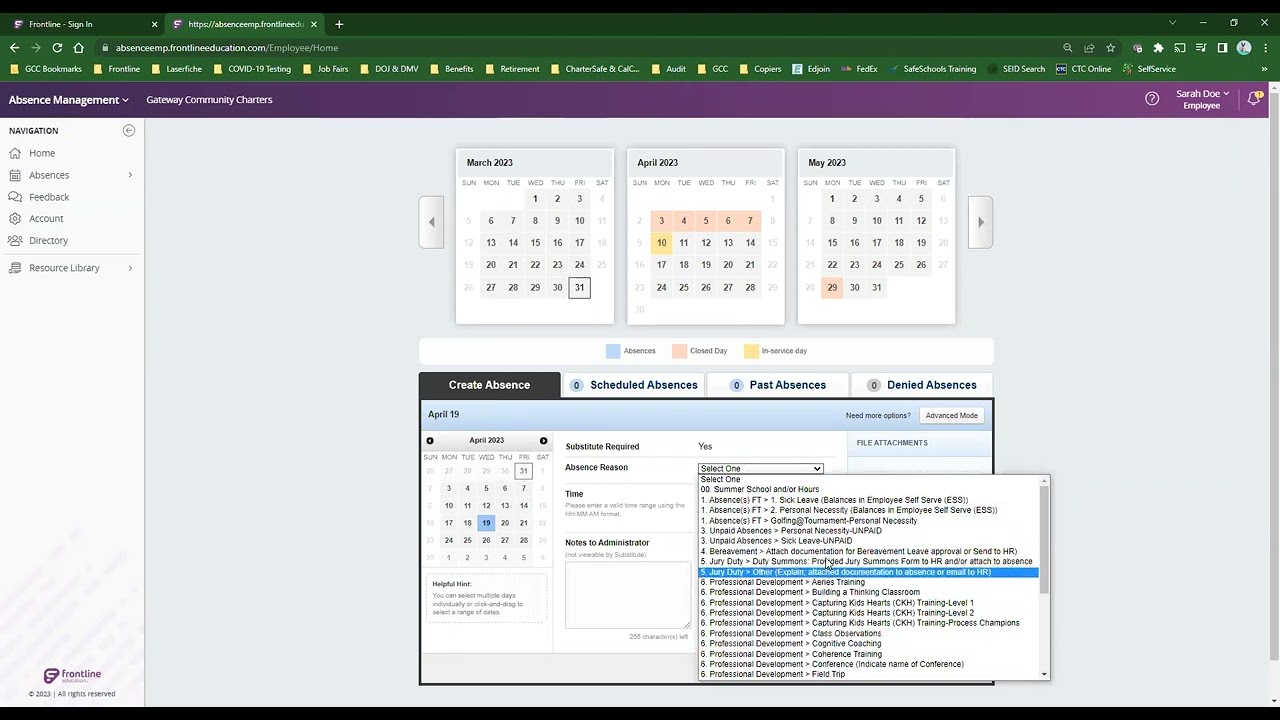Open the Past Absences tab
Viewport: 1280px width, 720px height.
778,385
